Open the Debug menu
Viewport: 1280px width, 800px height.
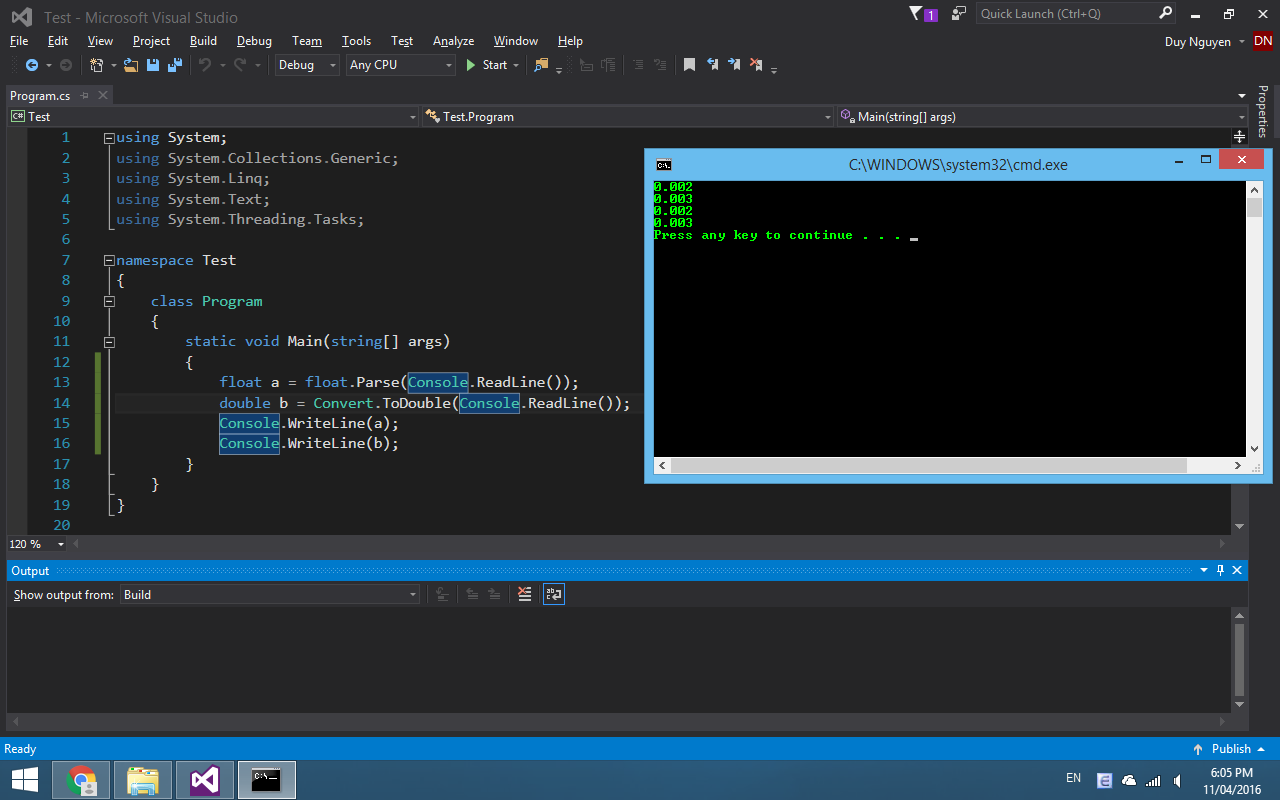254,41
